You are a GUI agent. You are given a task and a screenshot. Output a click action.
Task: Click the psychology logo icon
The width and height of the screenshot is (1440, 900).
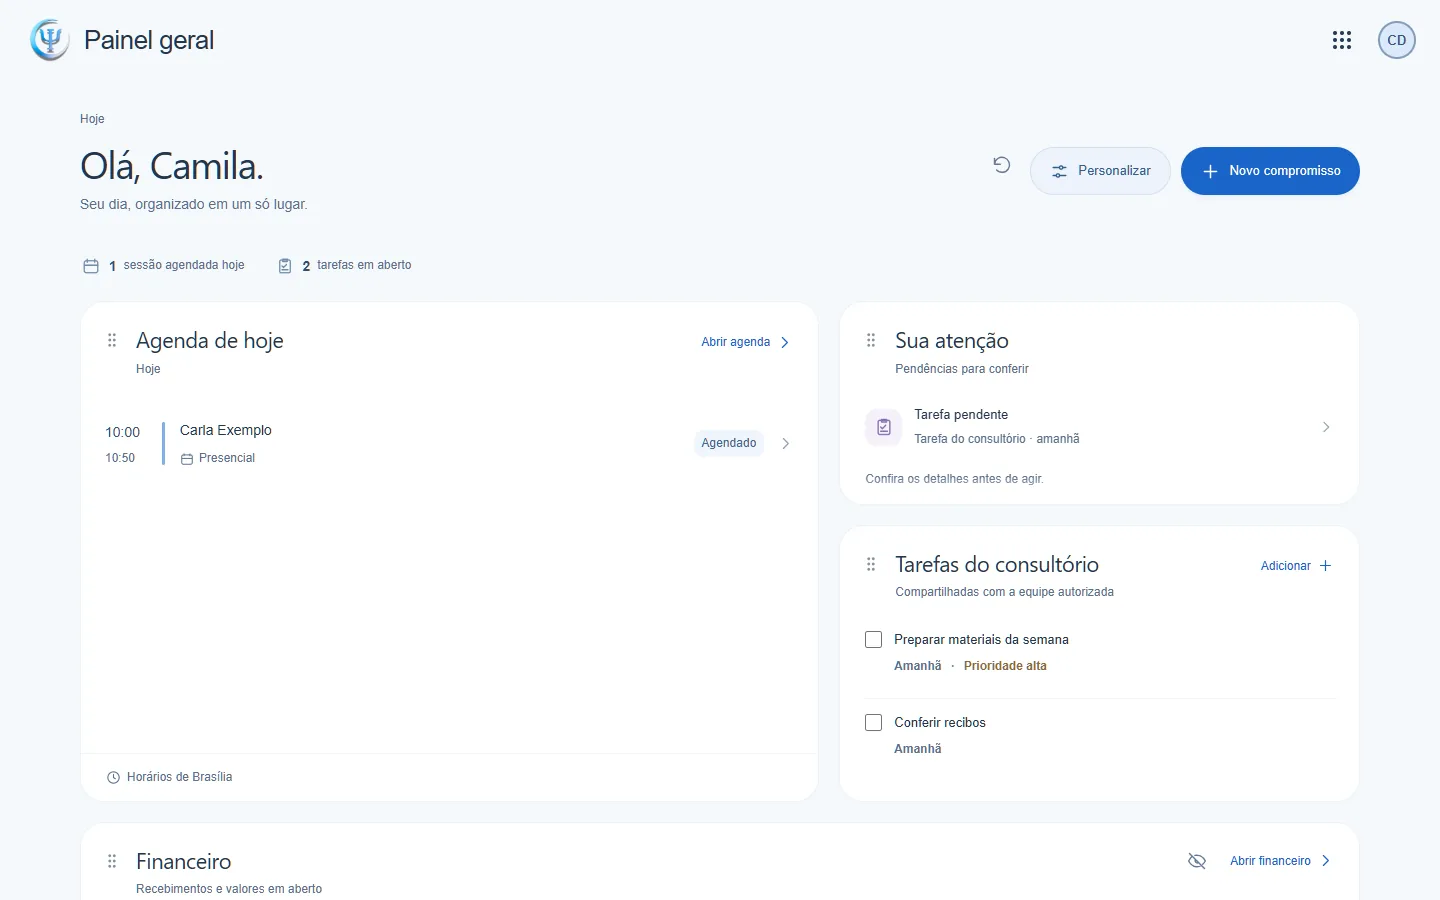(50, 40)
